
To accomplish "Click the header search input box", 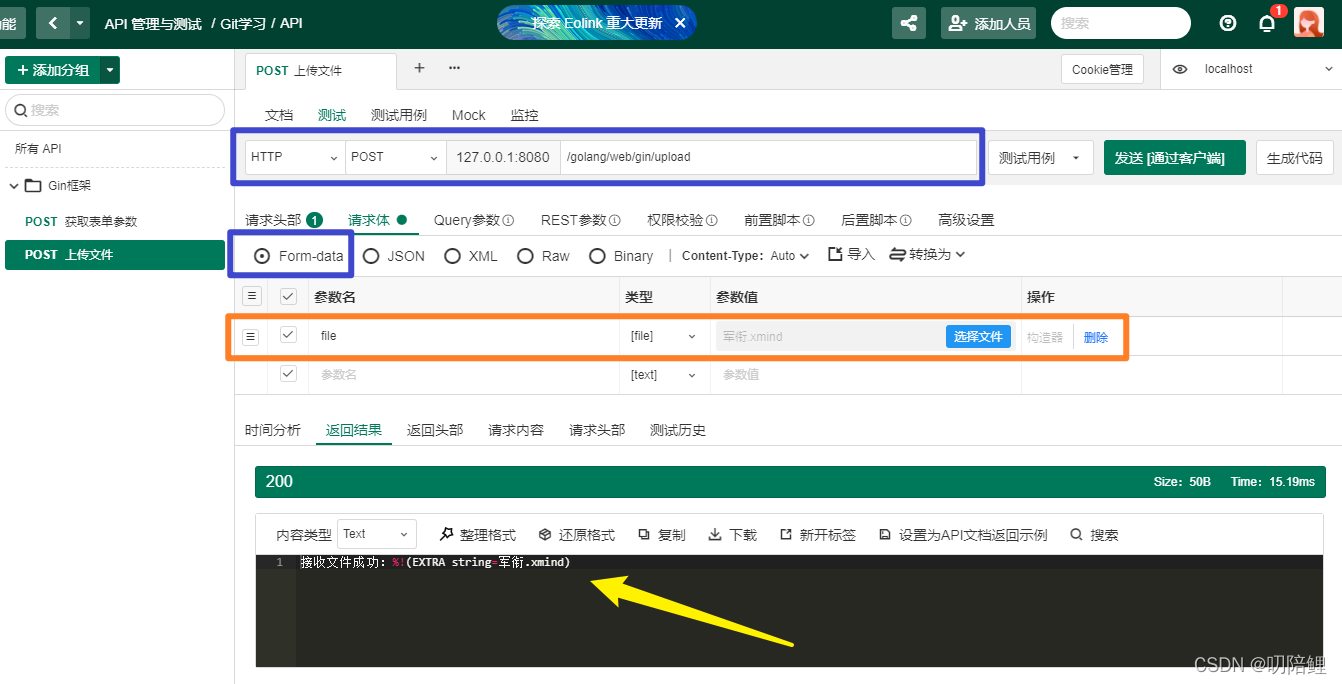I will (x=1120, y=23).
